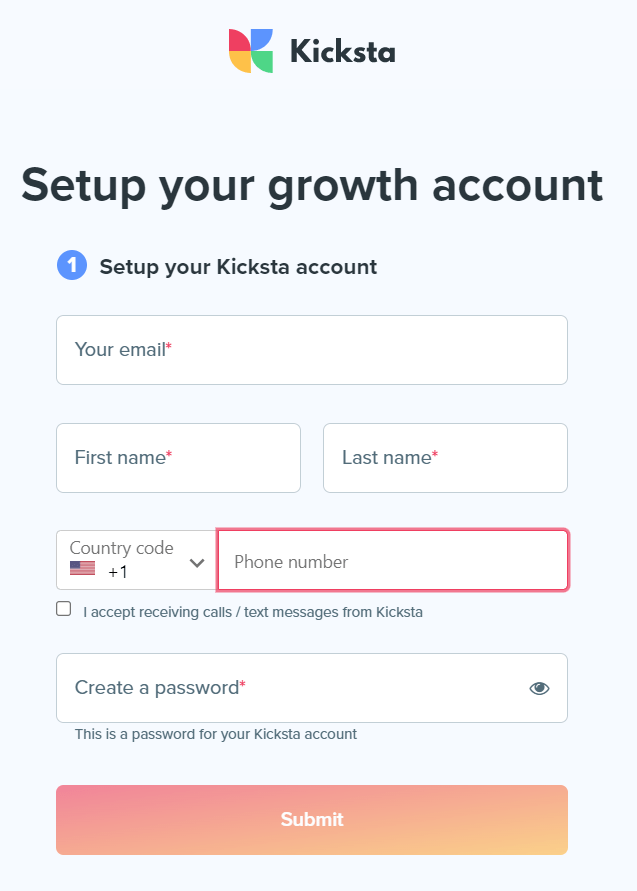The height and width of the screenshot is (891, 637).
Task: Submit the signup form
Action: click(x=312, y=820)
